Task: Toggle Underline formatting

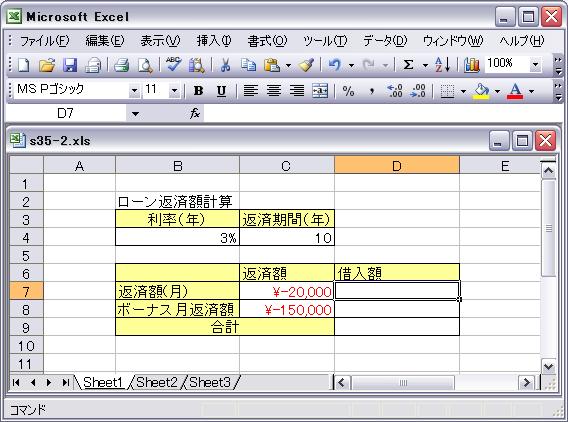Action: pyautogui.click(x=221, y=91)
